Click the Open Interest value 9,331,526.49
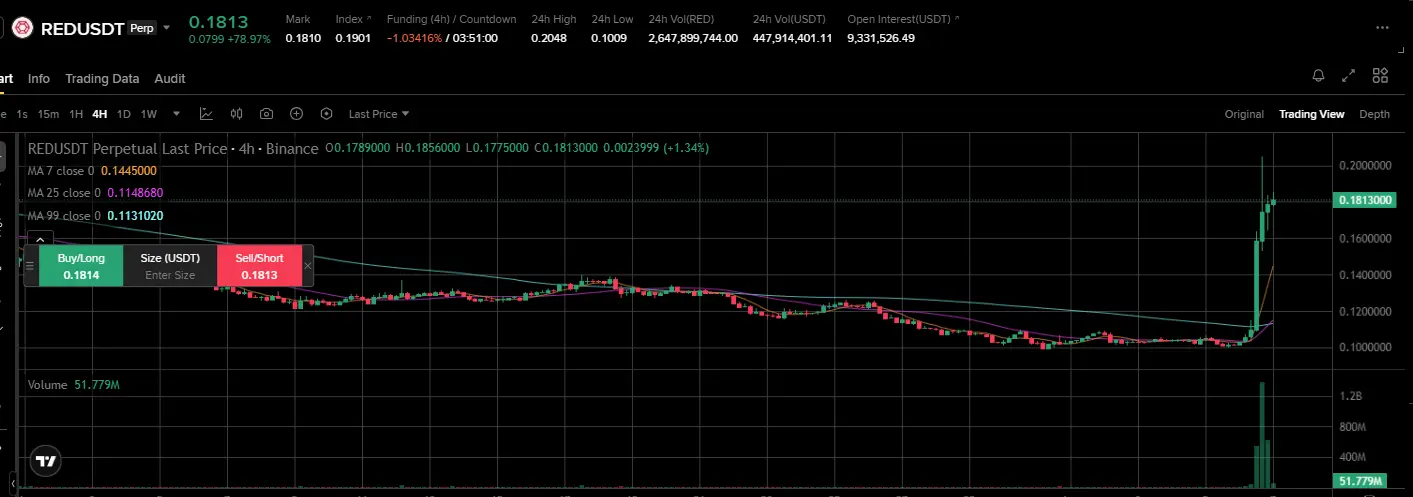 tap(880, 38)
